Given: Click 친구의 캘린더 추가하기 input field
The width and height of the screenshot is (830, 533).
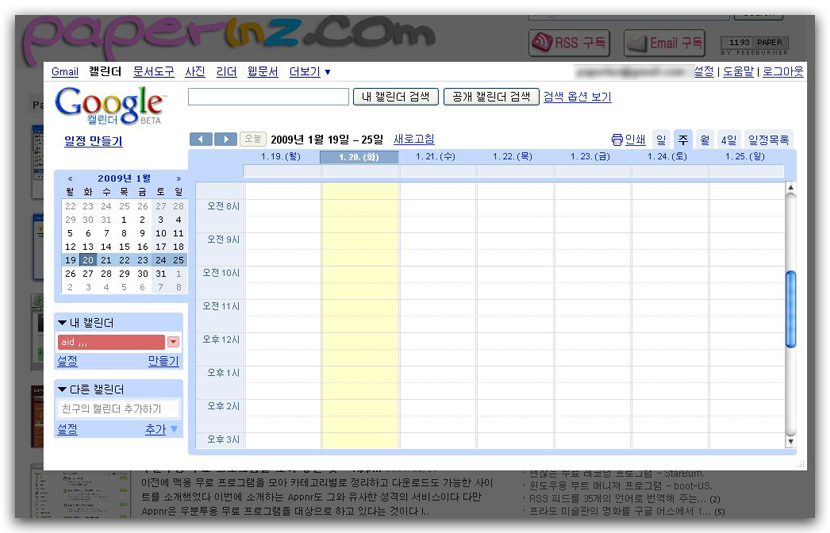Looking at the screenshot, I should pos(118,409).
